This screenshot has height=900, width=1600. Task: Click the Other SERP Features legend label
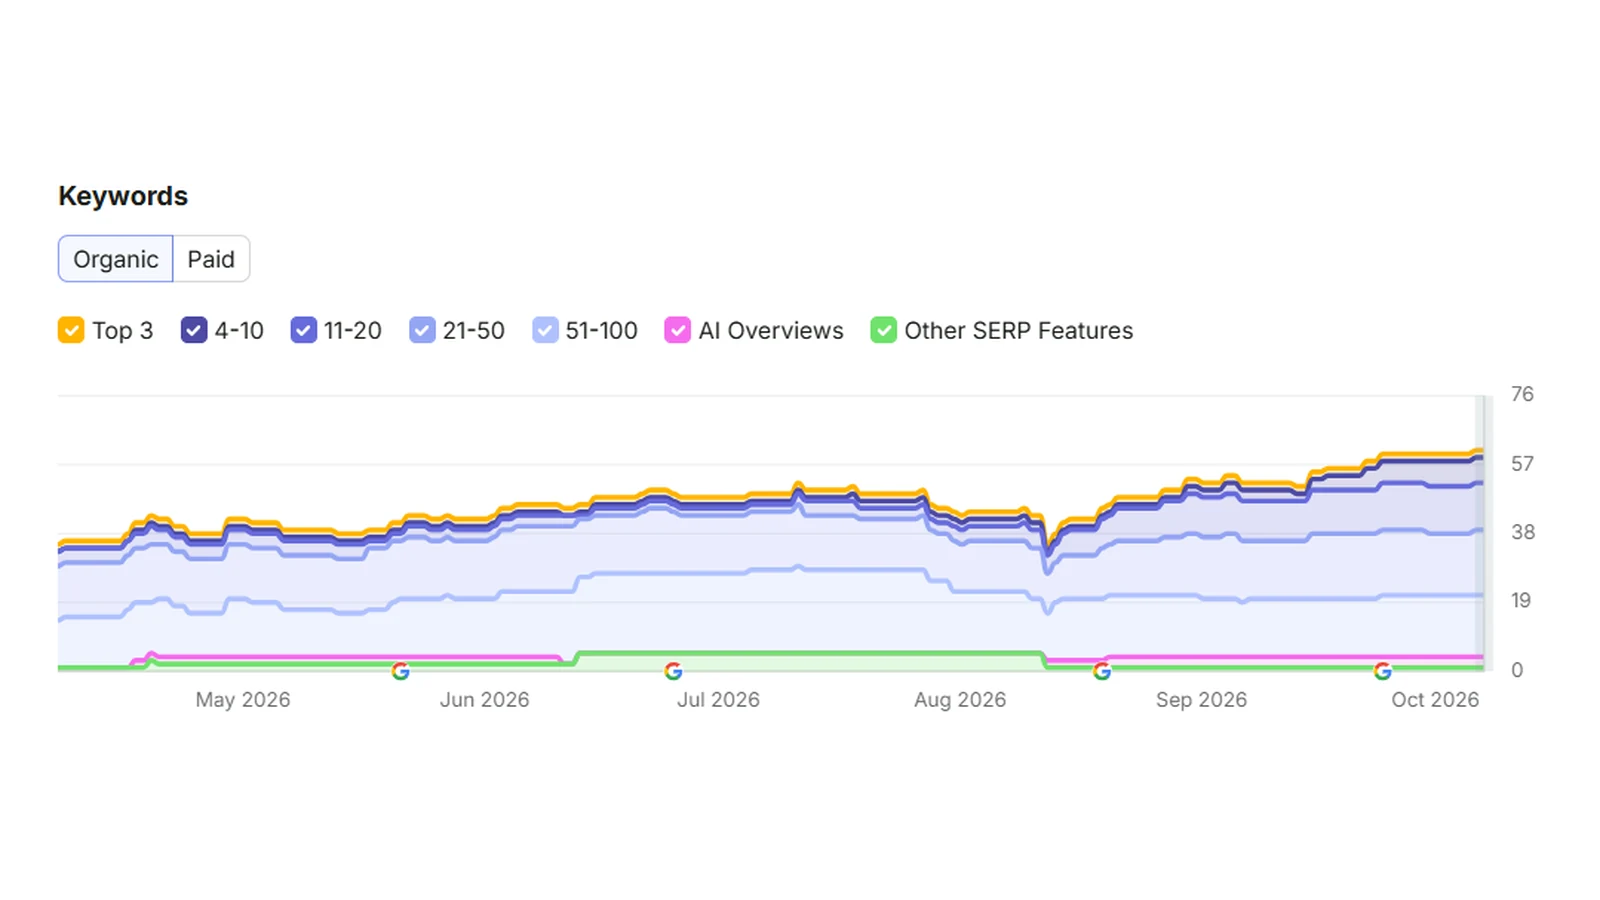1019,330
